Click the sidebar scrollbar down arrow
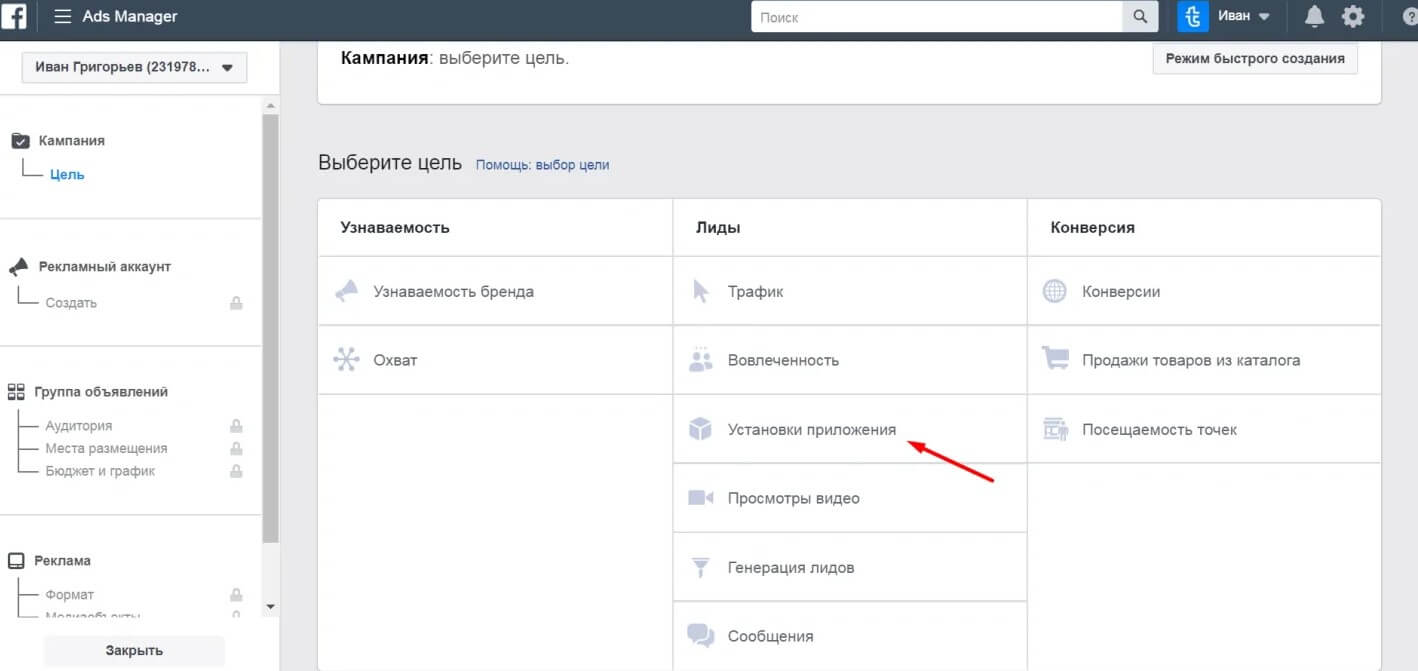 [x=270, y=606]
